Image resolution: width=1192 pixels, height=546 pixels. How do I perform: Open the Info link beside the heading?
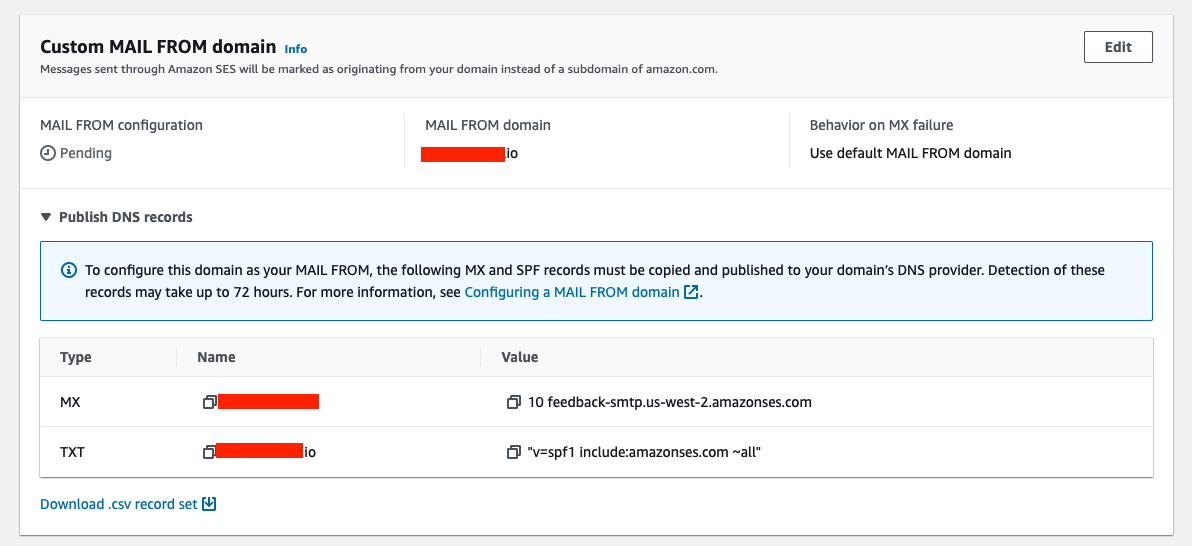point(296,48)
